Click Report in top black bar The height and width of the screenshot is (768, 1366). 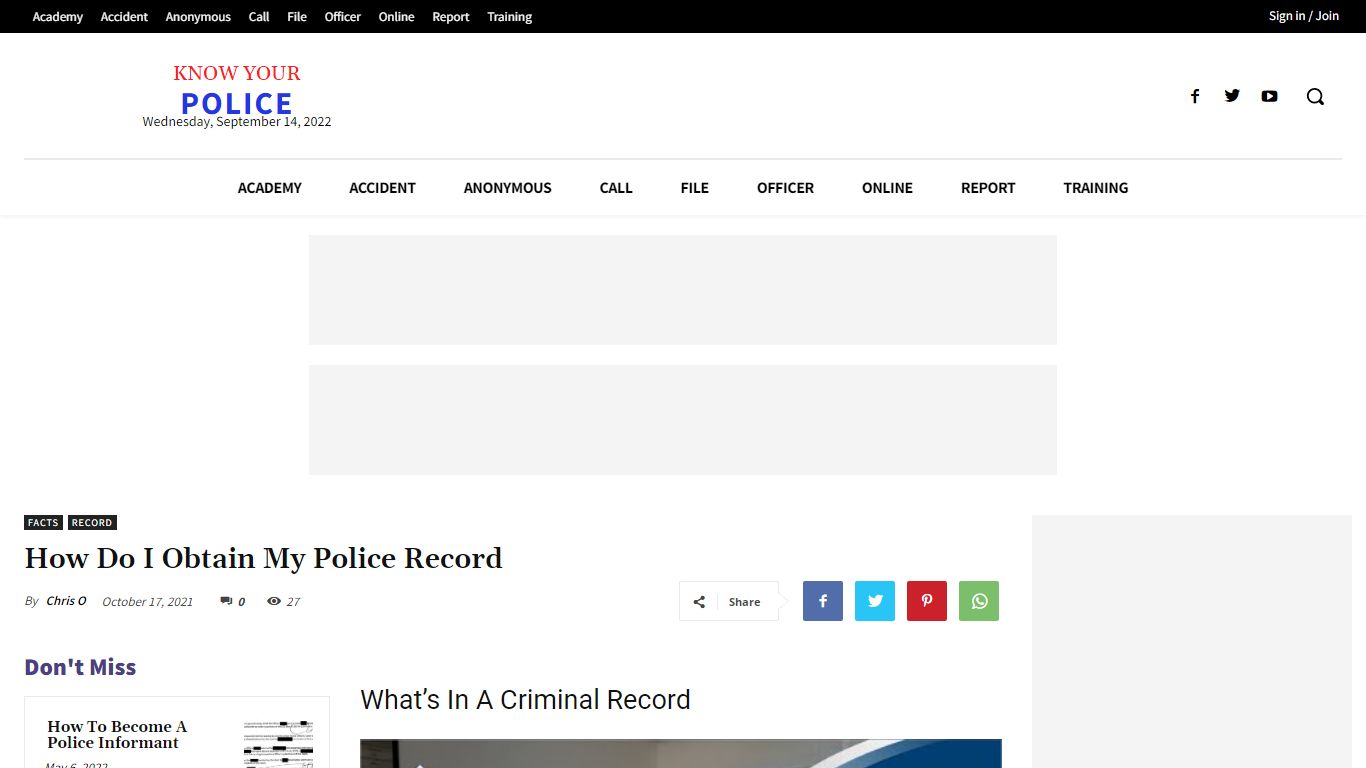pyautogui.click(x=451, y=17)
